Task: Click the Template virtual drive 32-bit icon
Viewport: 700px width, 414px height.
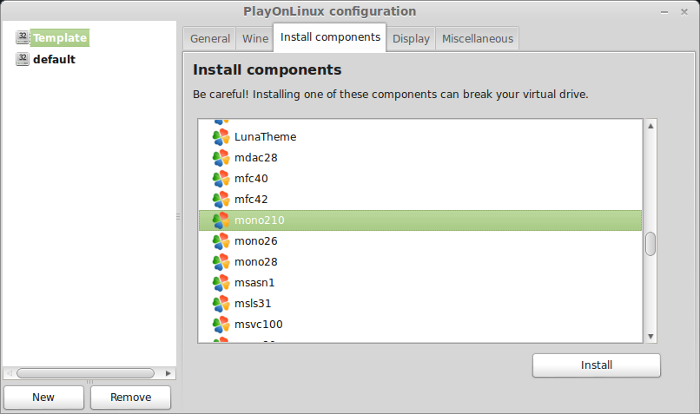Action: 22,38
